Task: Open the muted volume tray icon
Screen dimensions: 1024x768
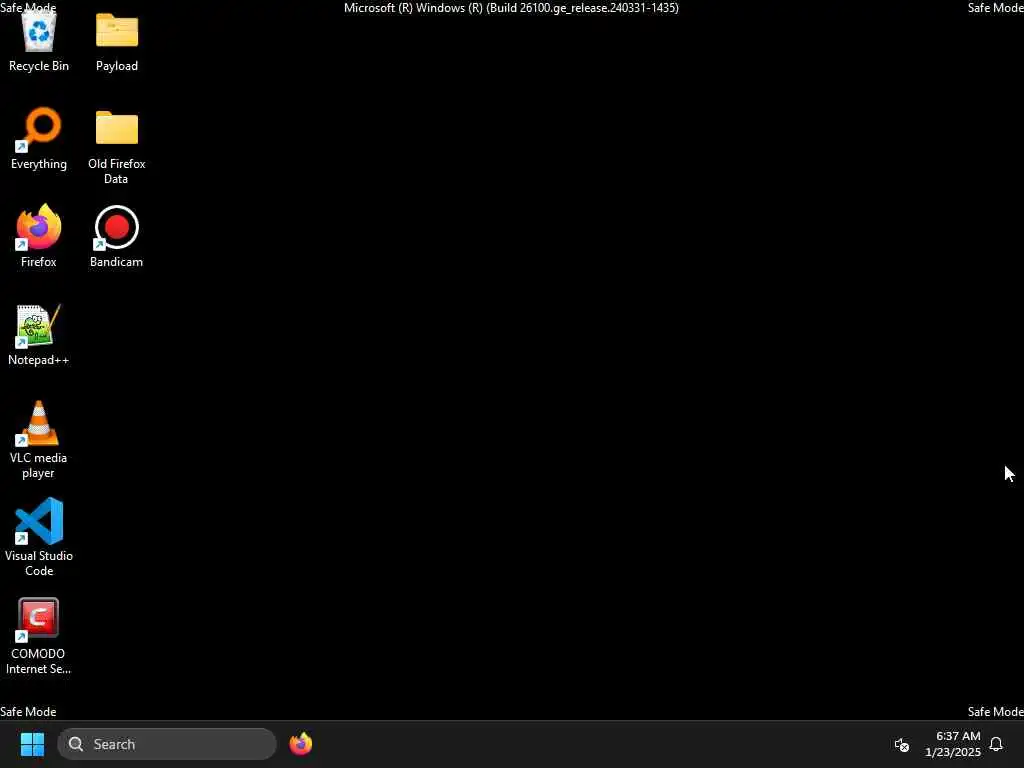Action: pyautogui.click(x=901, y=744)
